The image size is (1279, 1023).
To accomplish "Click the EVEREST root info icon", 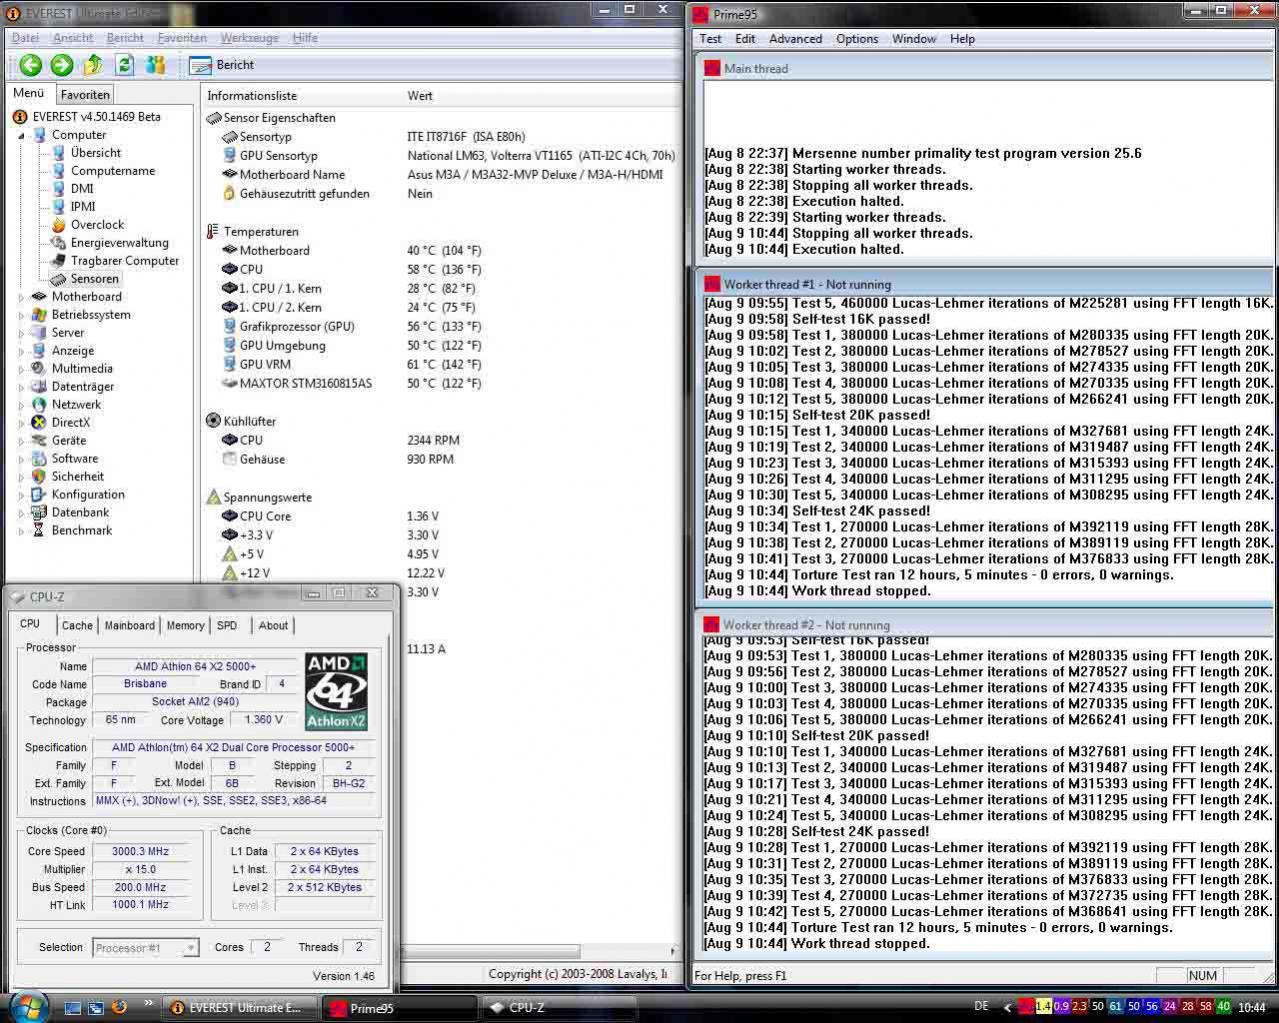I will point(19,117).
